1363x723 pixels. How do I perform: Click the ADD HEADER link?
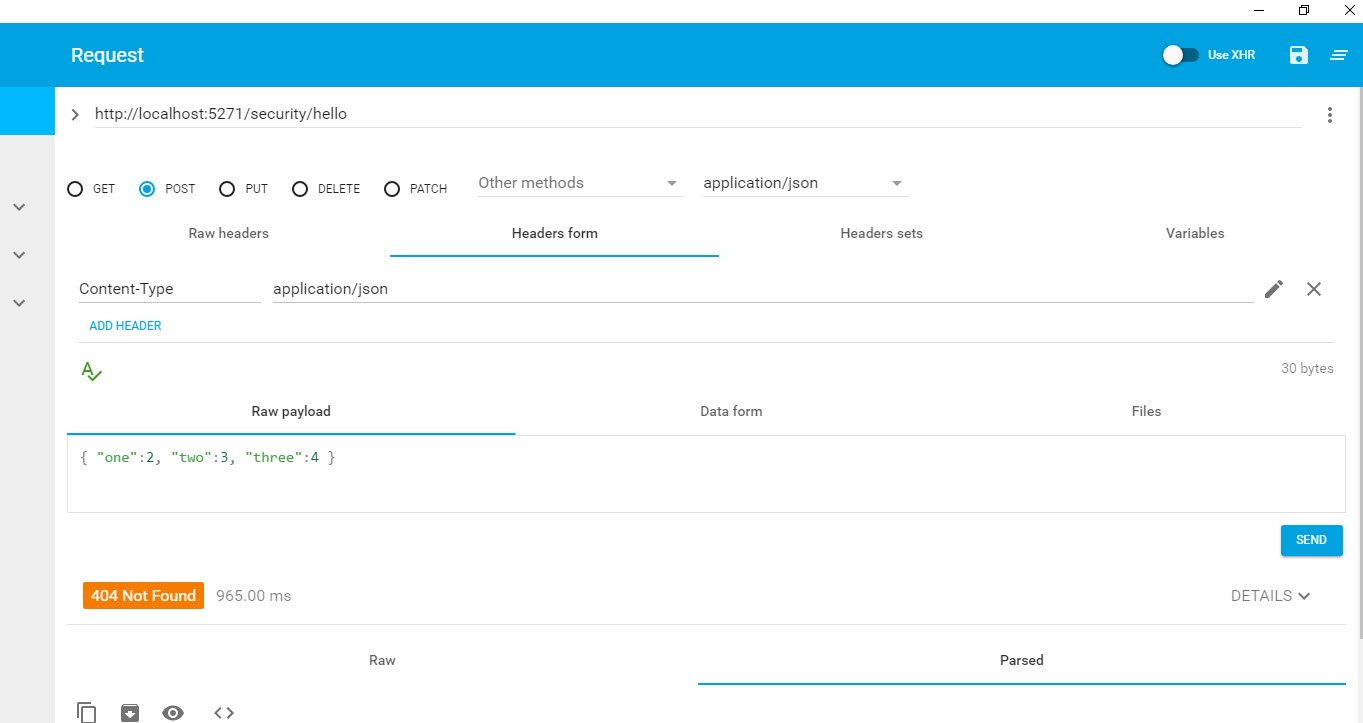point(125,326)
